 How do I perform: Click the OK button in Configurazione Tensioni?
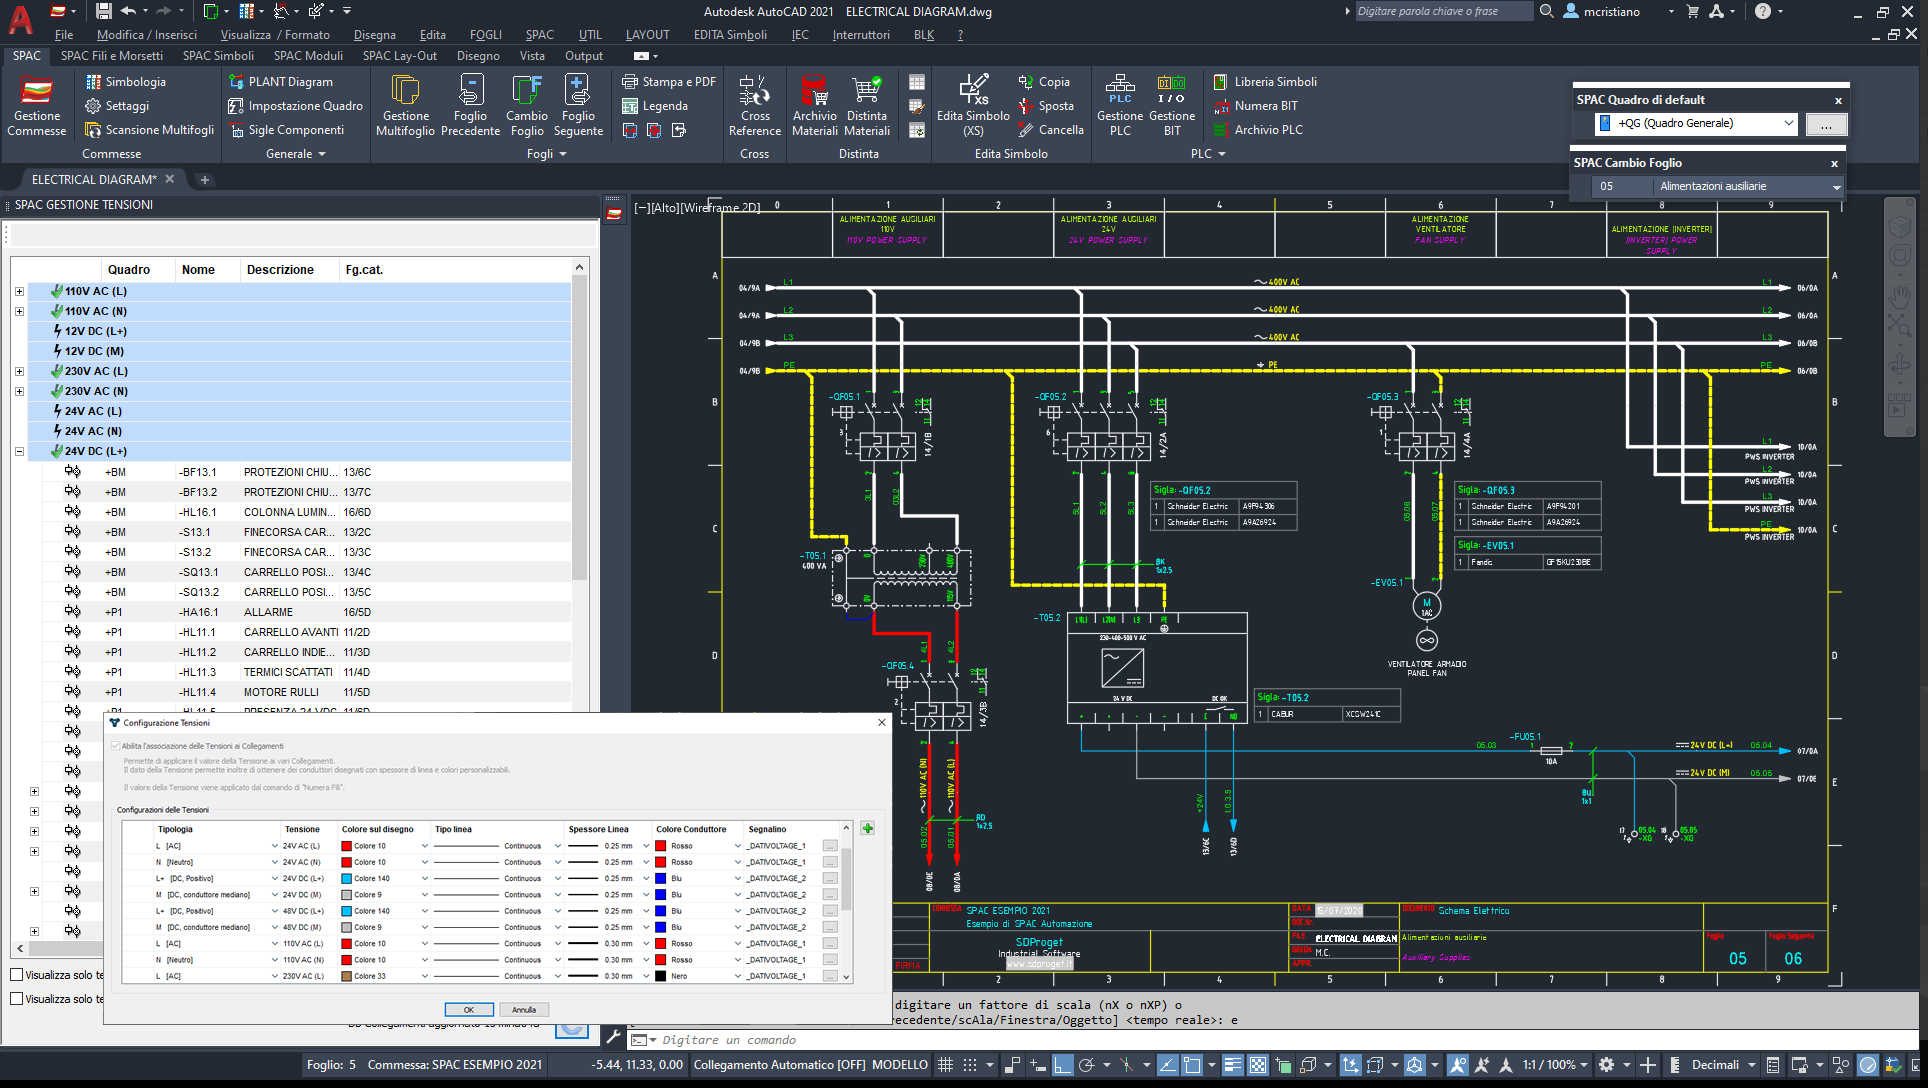click(467, 1009)
